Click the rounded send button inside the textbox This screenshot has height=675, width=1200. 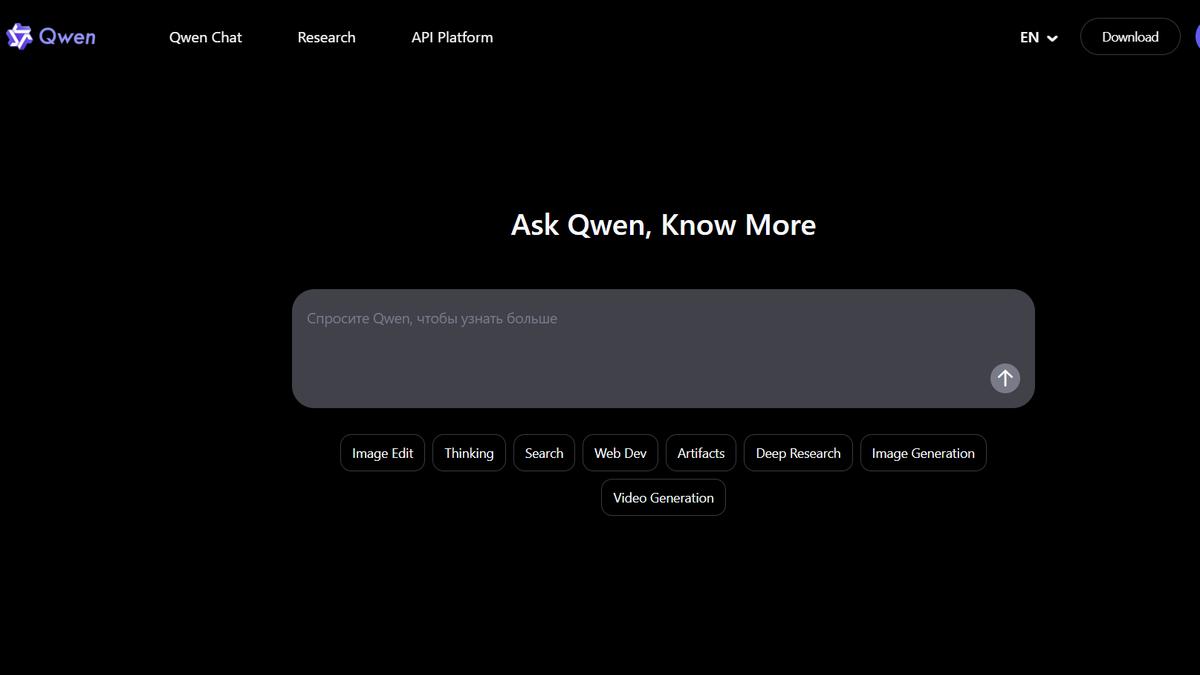pyautogui.click(x=1004, y=378)
